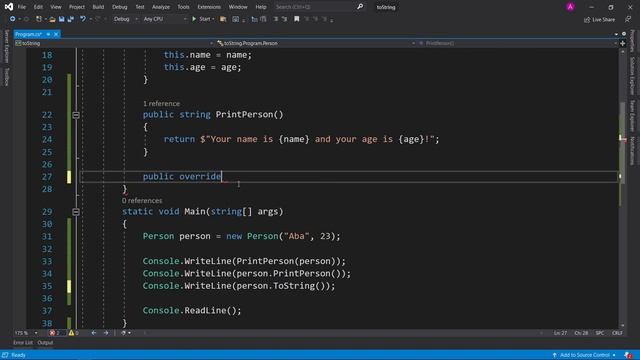Click the Comment out selected lines icon
This screenshot has width=640, height=360.
point(276,19)
